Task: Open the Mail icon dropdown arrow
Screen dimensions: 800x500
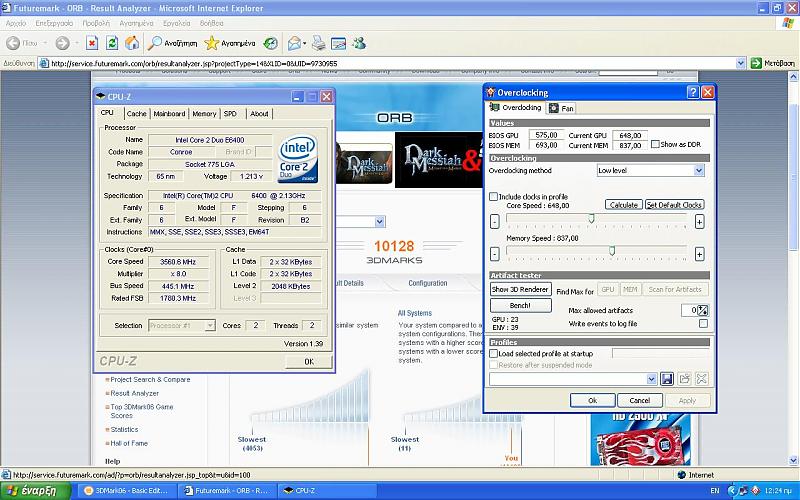Action: pos(305,43)
